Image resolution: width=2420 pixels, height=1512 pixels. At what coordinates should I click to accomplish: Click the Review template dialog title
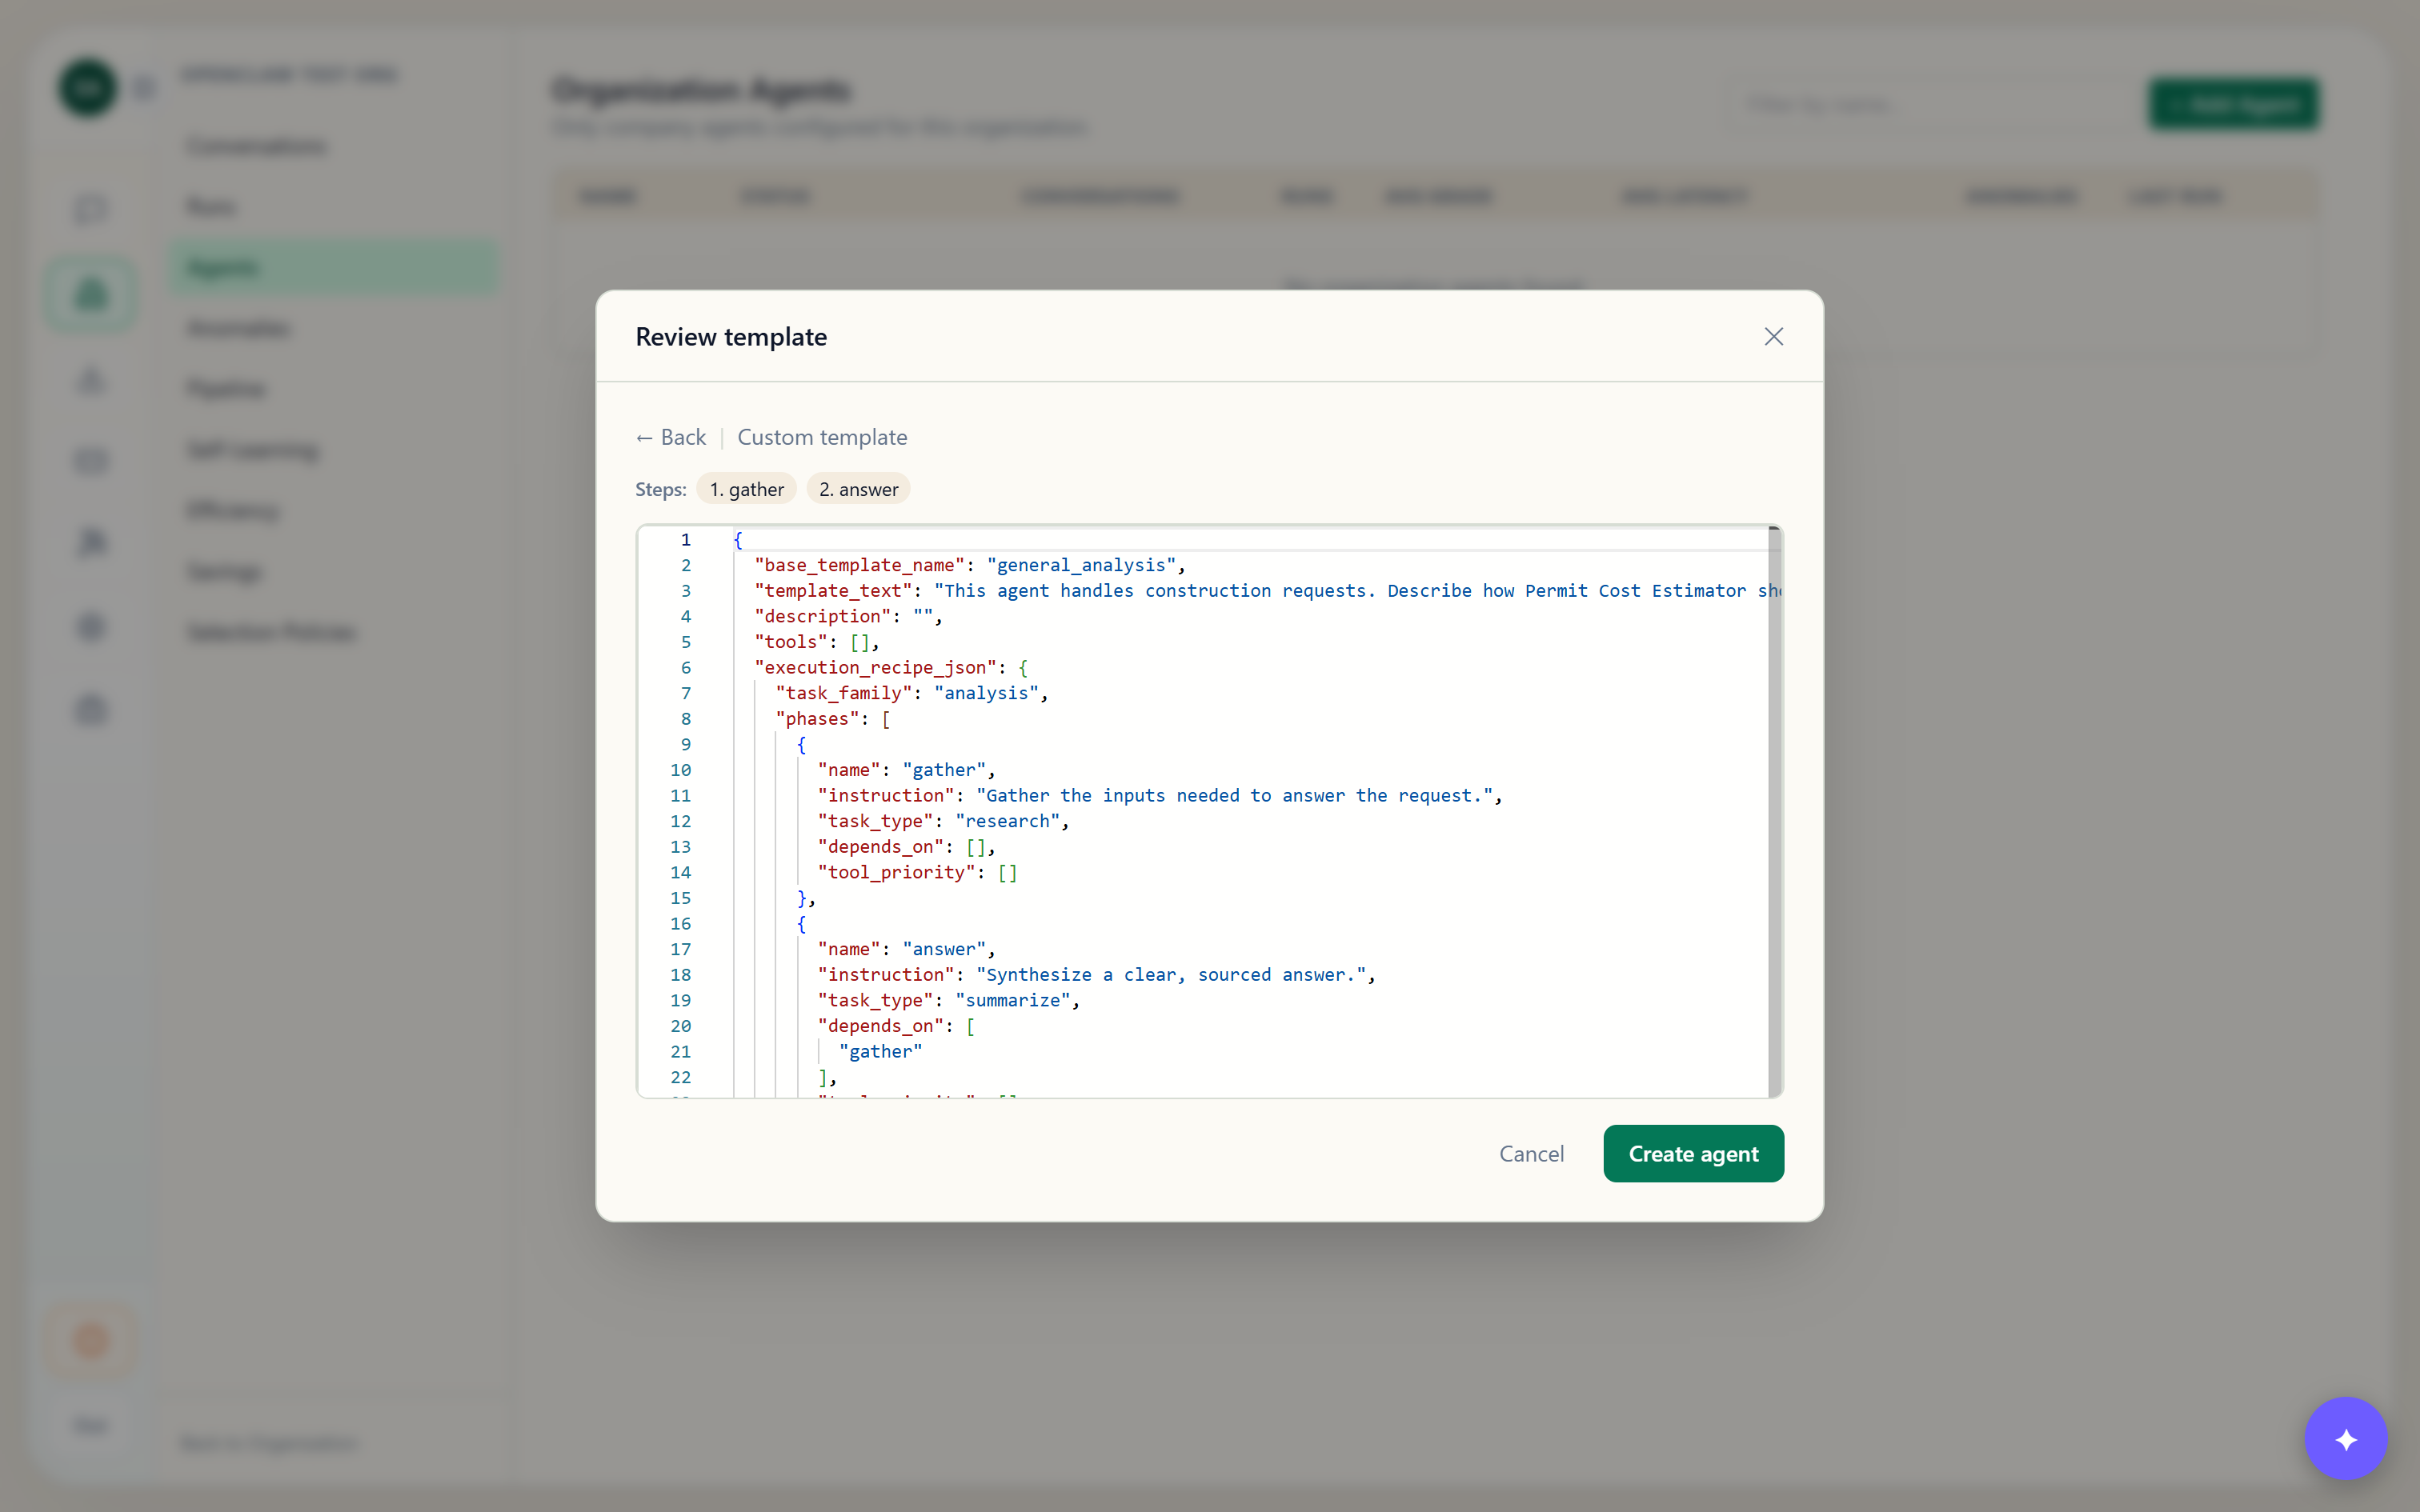(731, 337)
